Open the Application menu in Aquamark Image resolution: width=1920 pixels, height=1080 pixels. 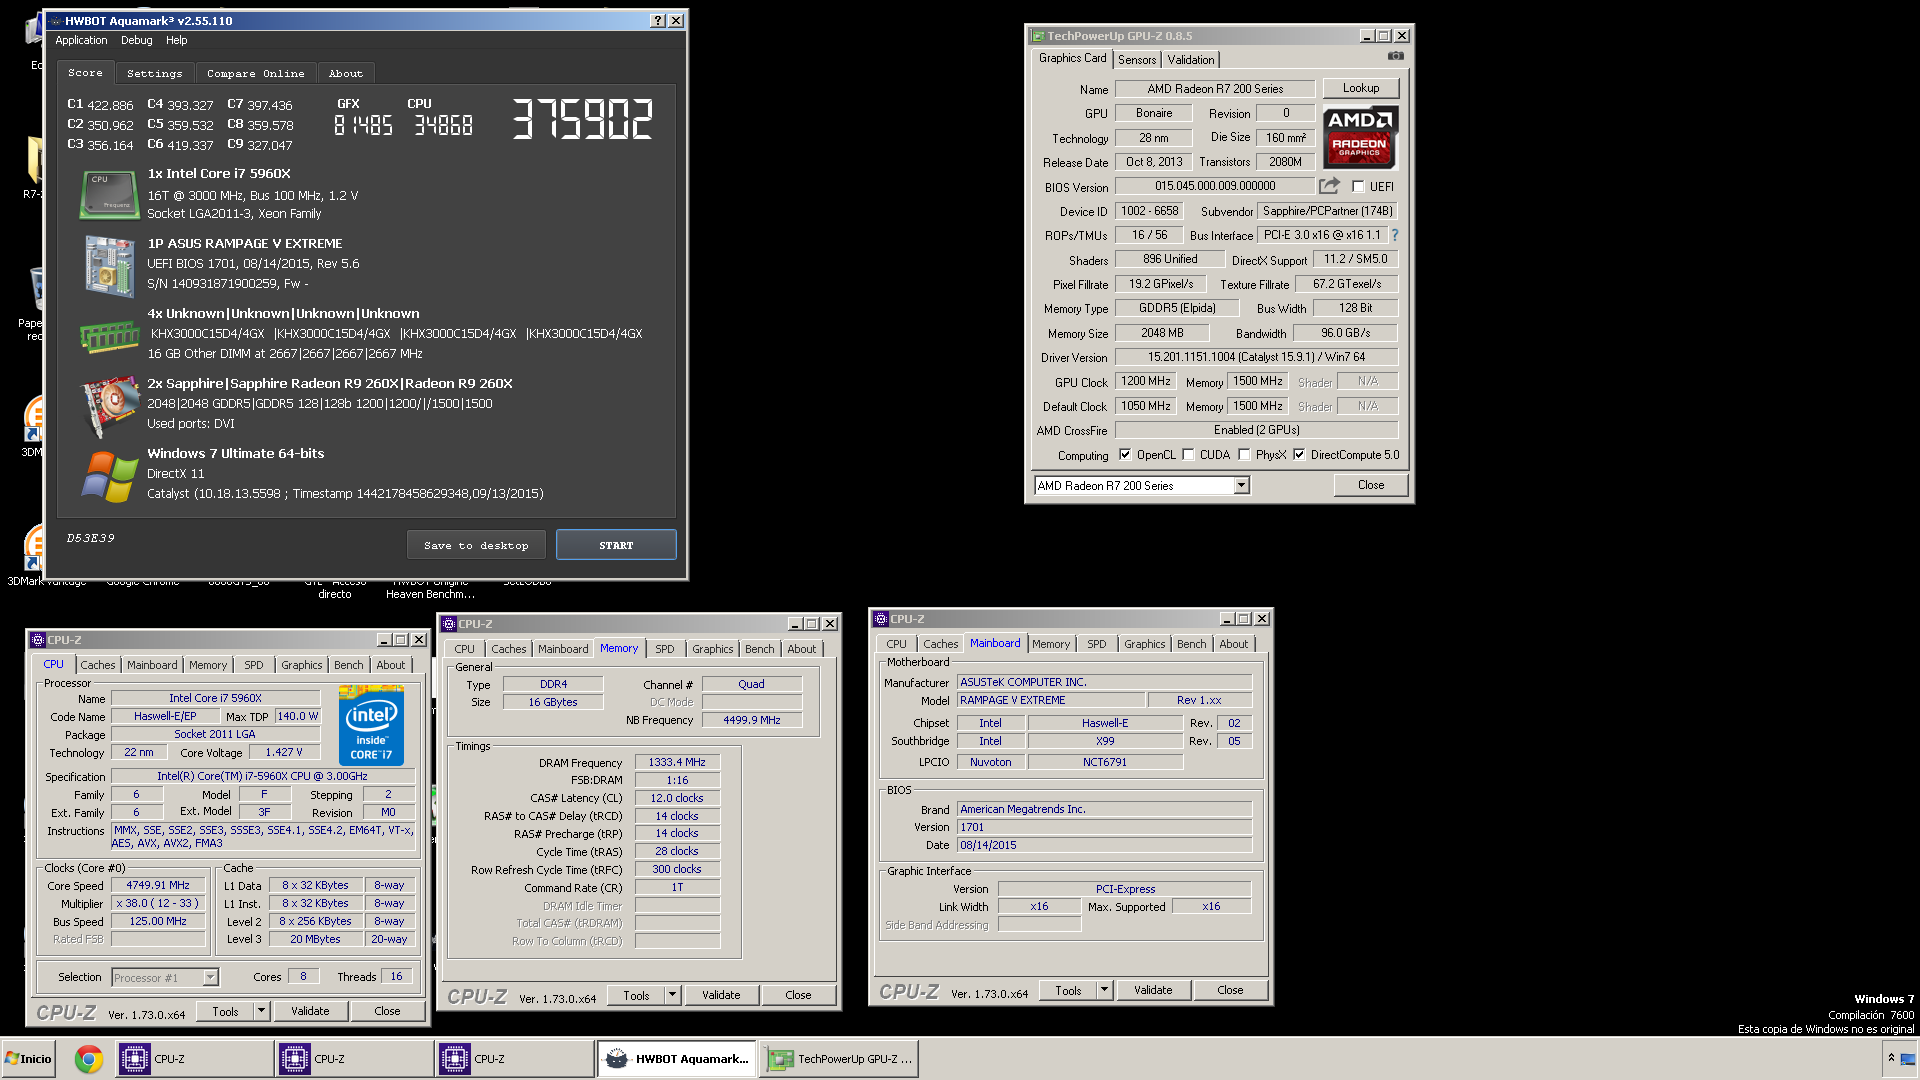[81, 41]
